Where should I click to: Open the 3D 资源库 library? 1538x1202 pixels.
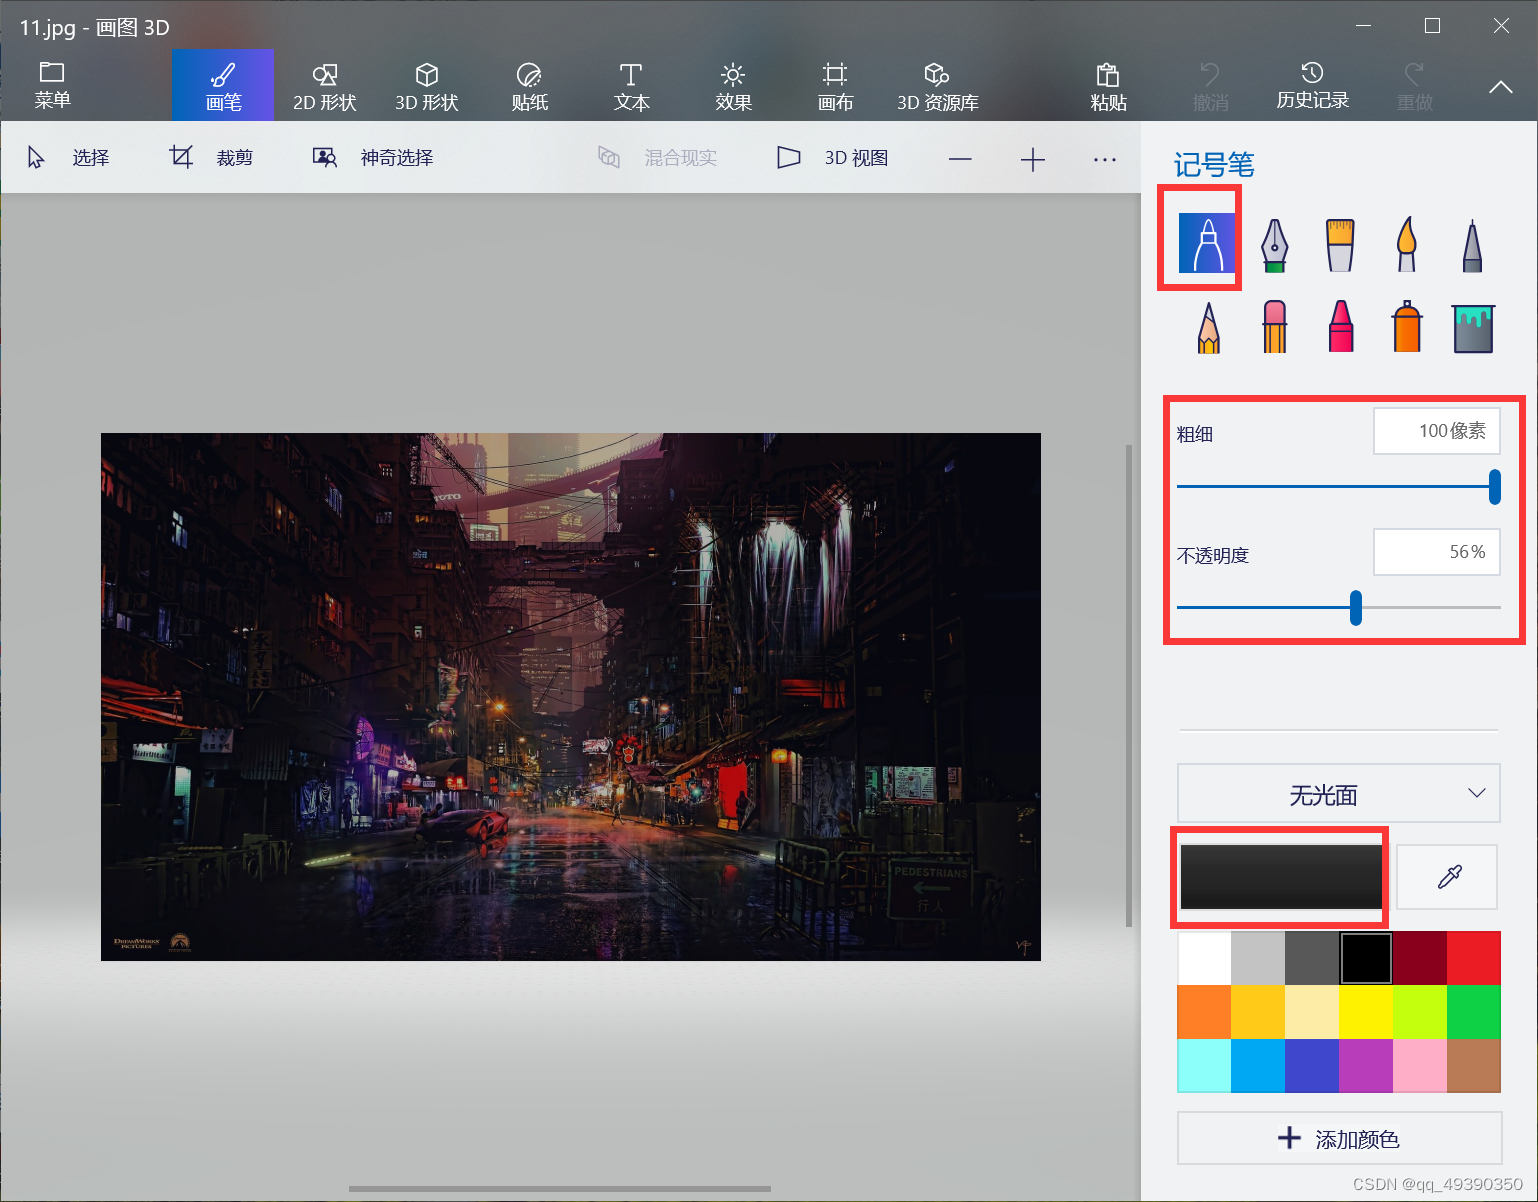tap(937, 87)
